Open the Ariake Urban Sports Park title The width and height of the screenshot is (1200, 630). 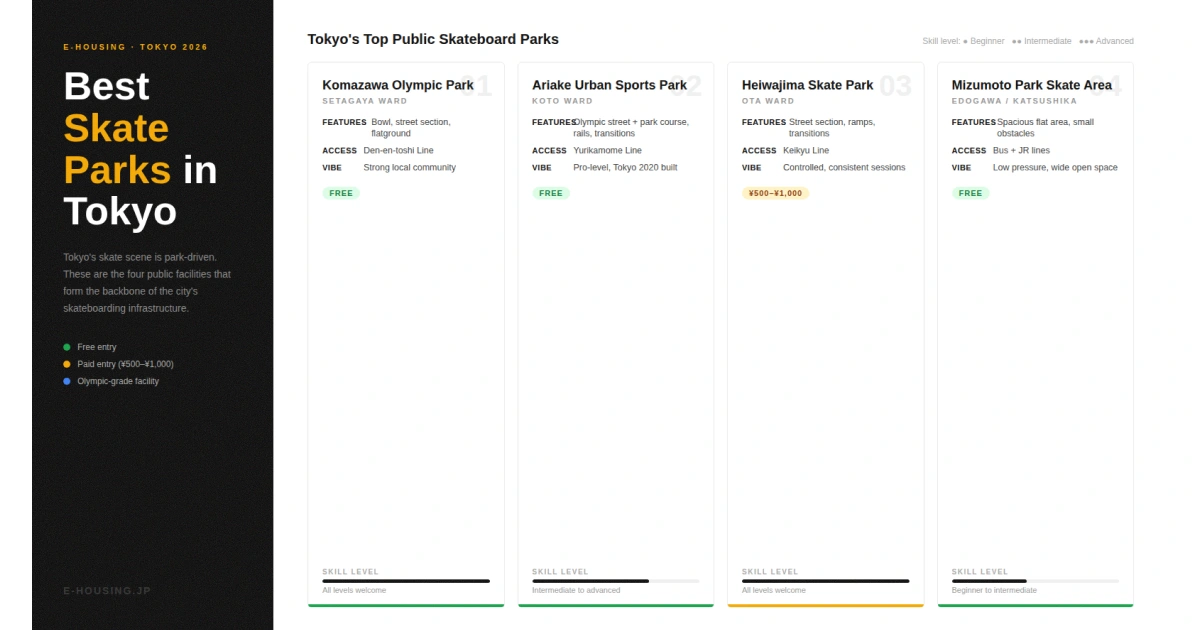(x=609, y=85)
